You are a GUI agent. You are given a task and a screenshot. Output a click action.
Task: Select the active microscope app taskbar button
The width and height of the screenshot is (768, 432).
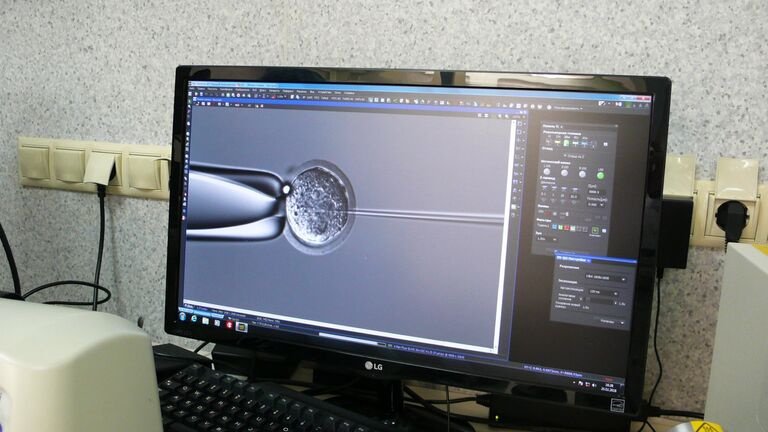click(x=241, y=327)
